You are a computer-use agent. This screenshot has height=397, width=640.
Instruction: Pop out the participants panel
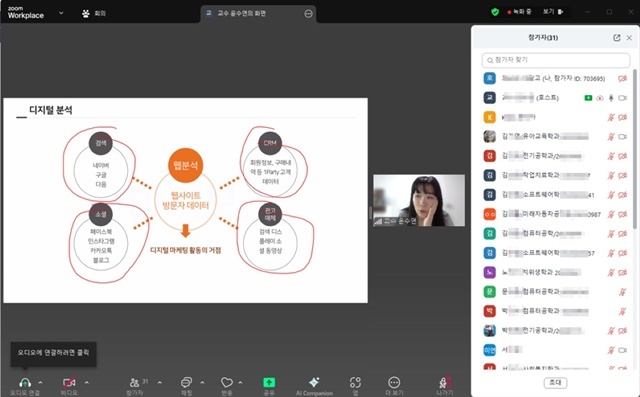[x=616, y=38]
